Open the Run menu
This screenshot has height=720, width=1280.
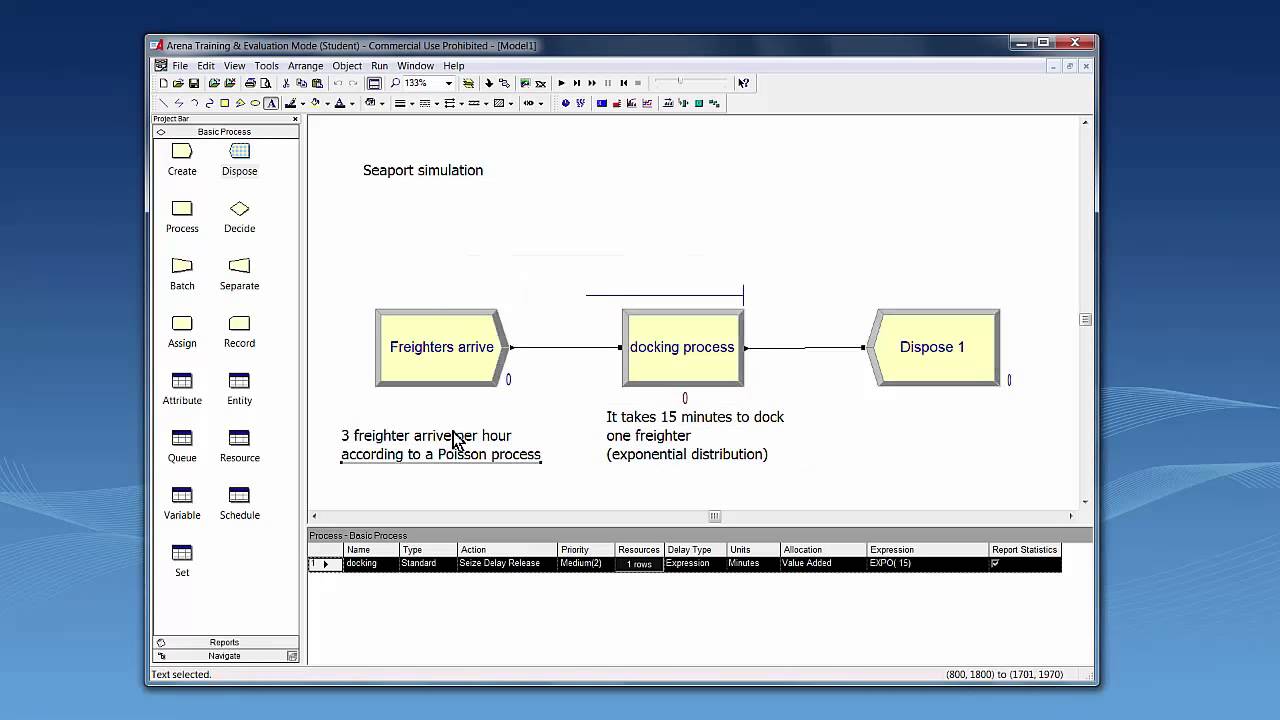tap(380, 66)
